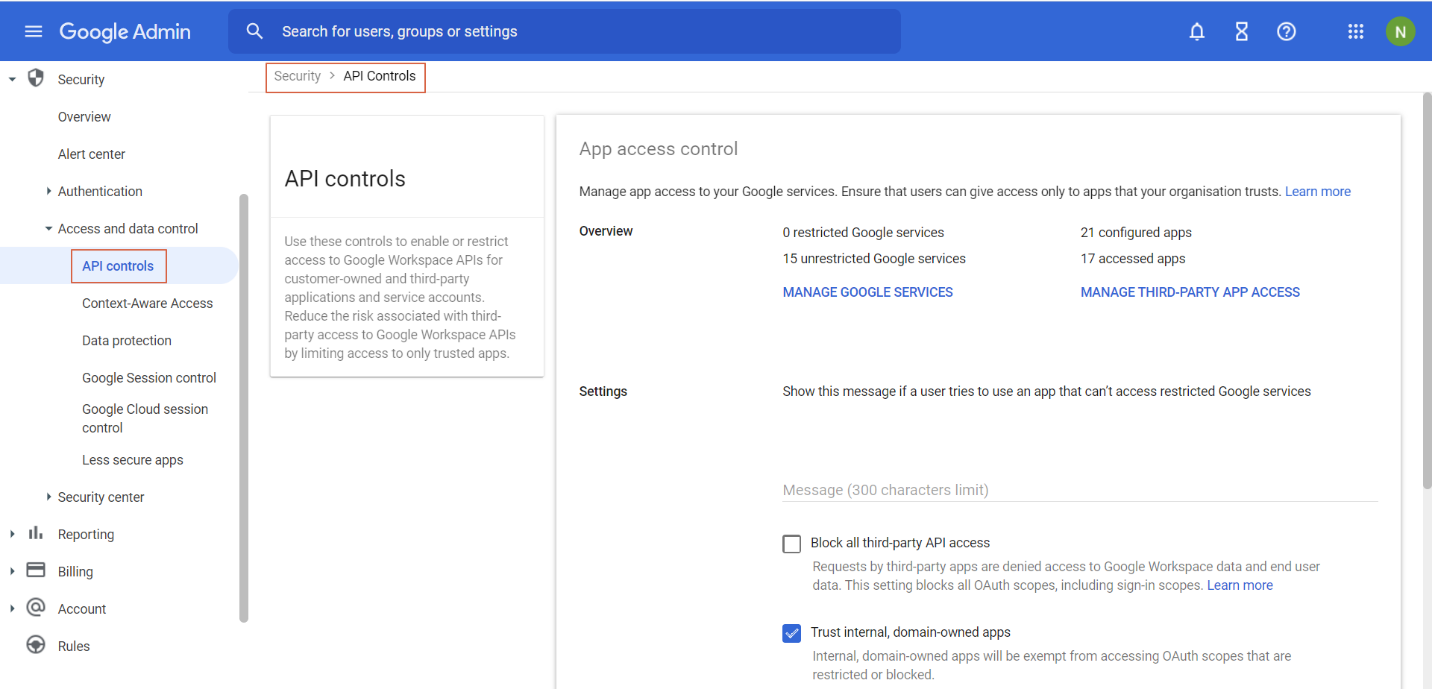Open Data protection in sidebar

coord(127,341)
